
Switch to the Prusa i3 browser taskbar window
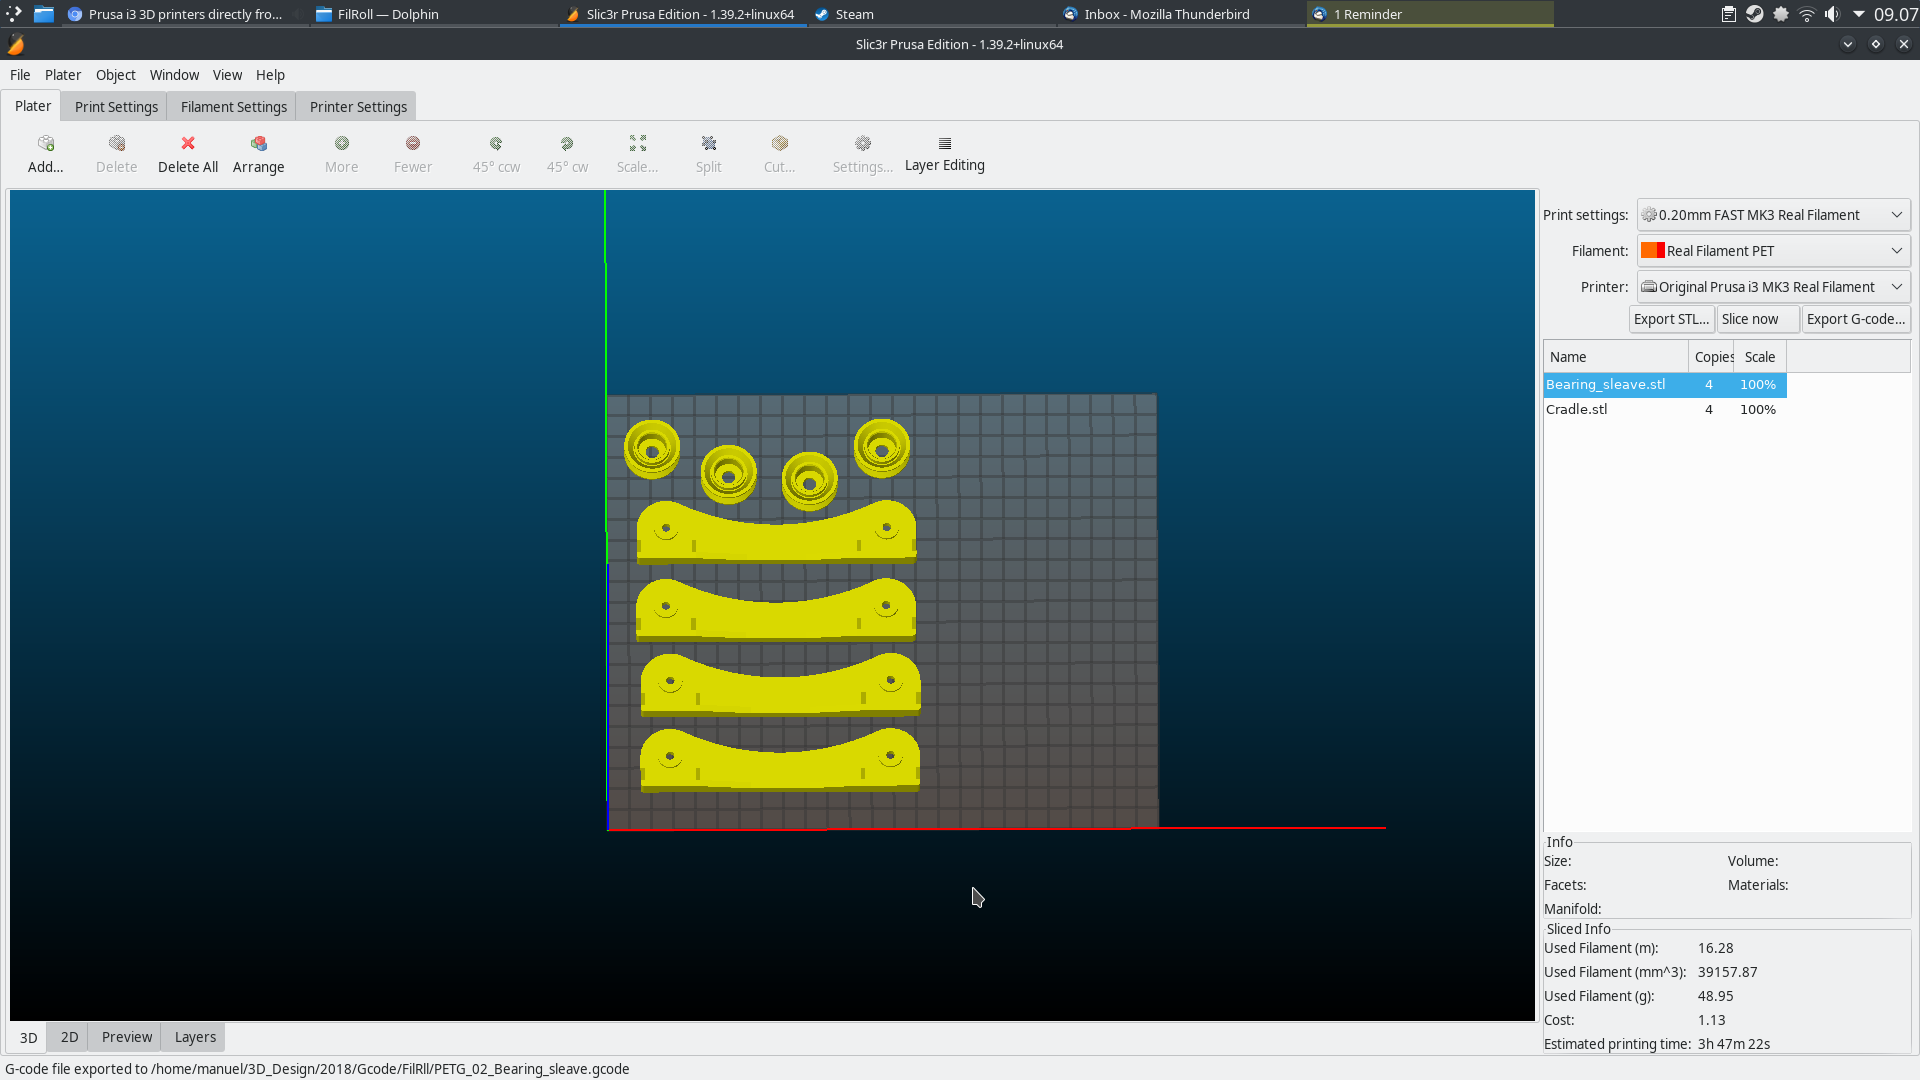tap(184, 14)
